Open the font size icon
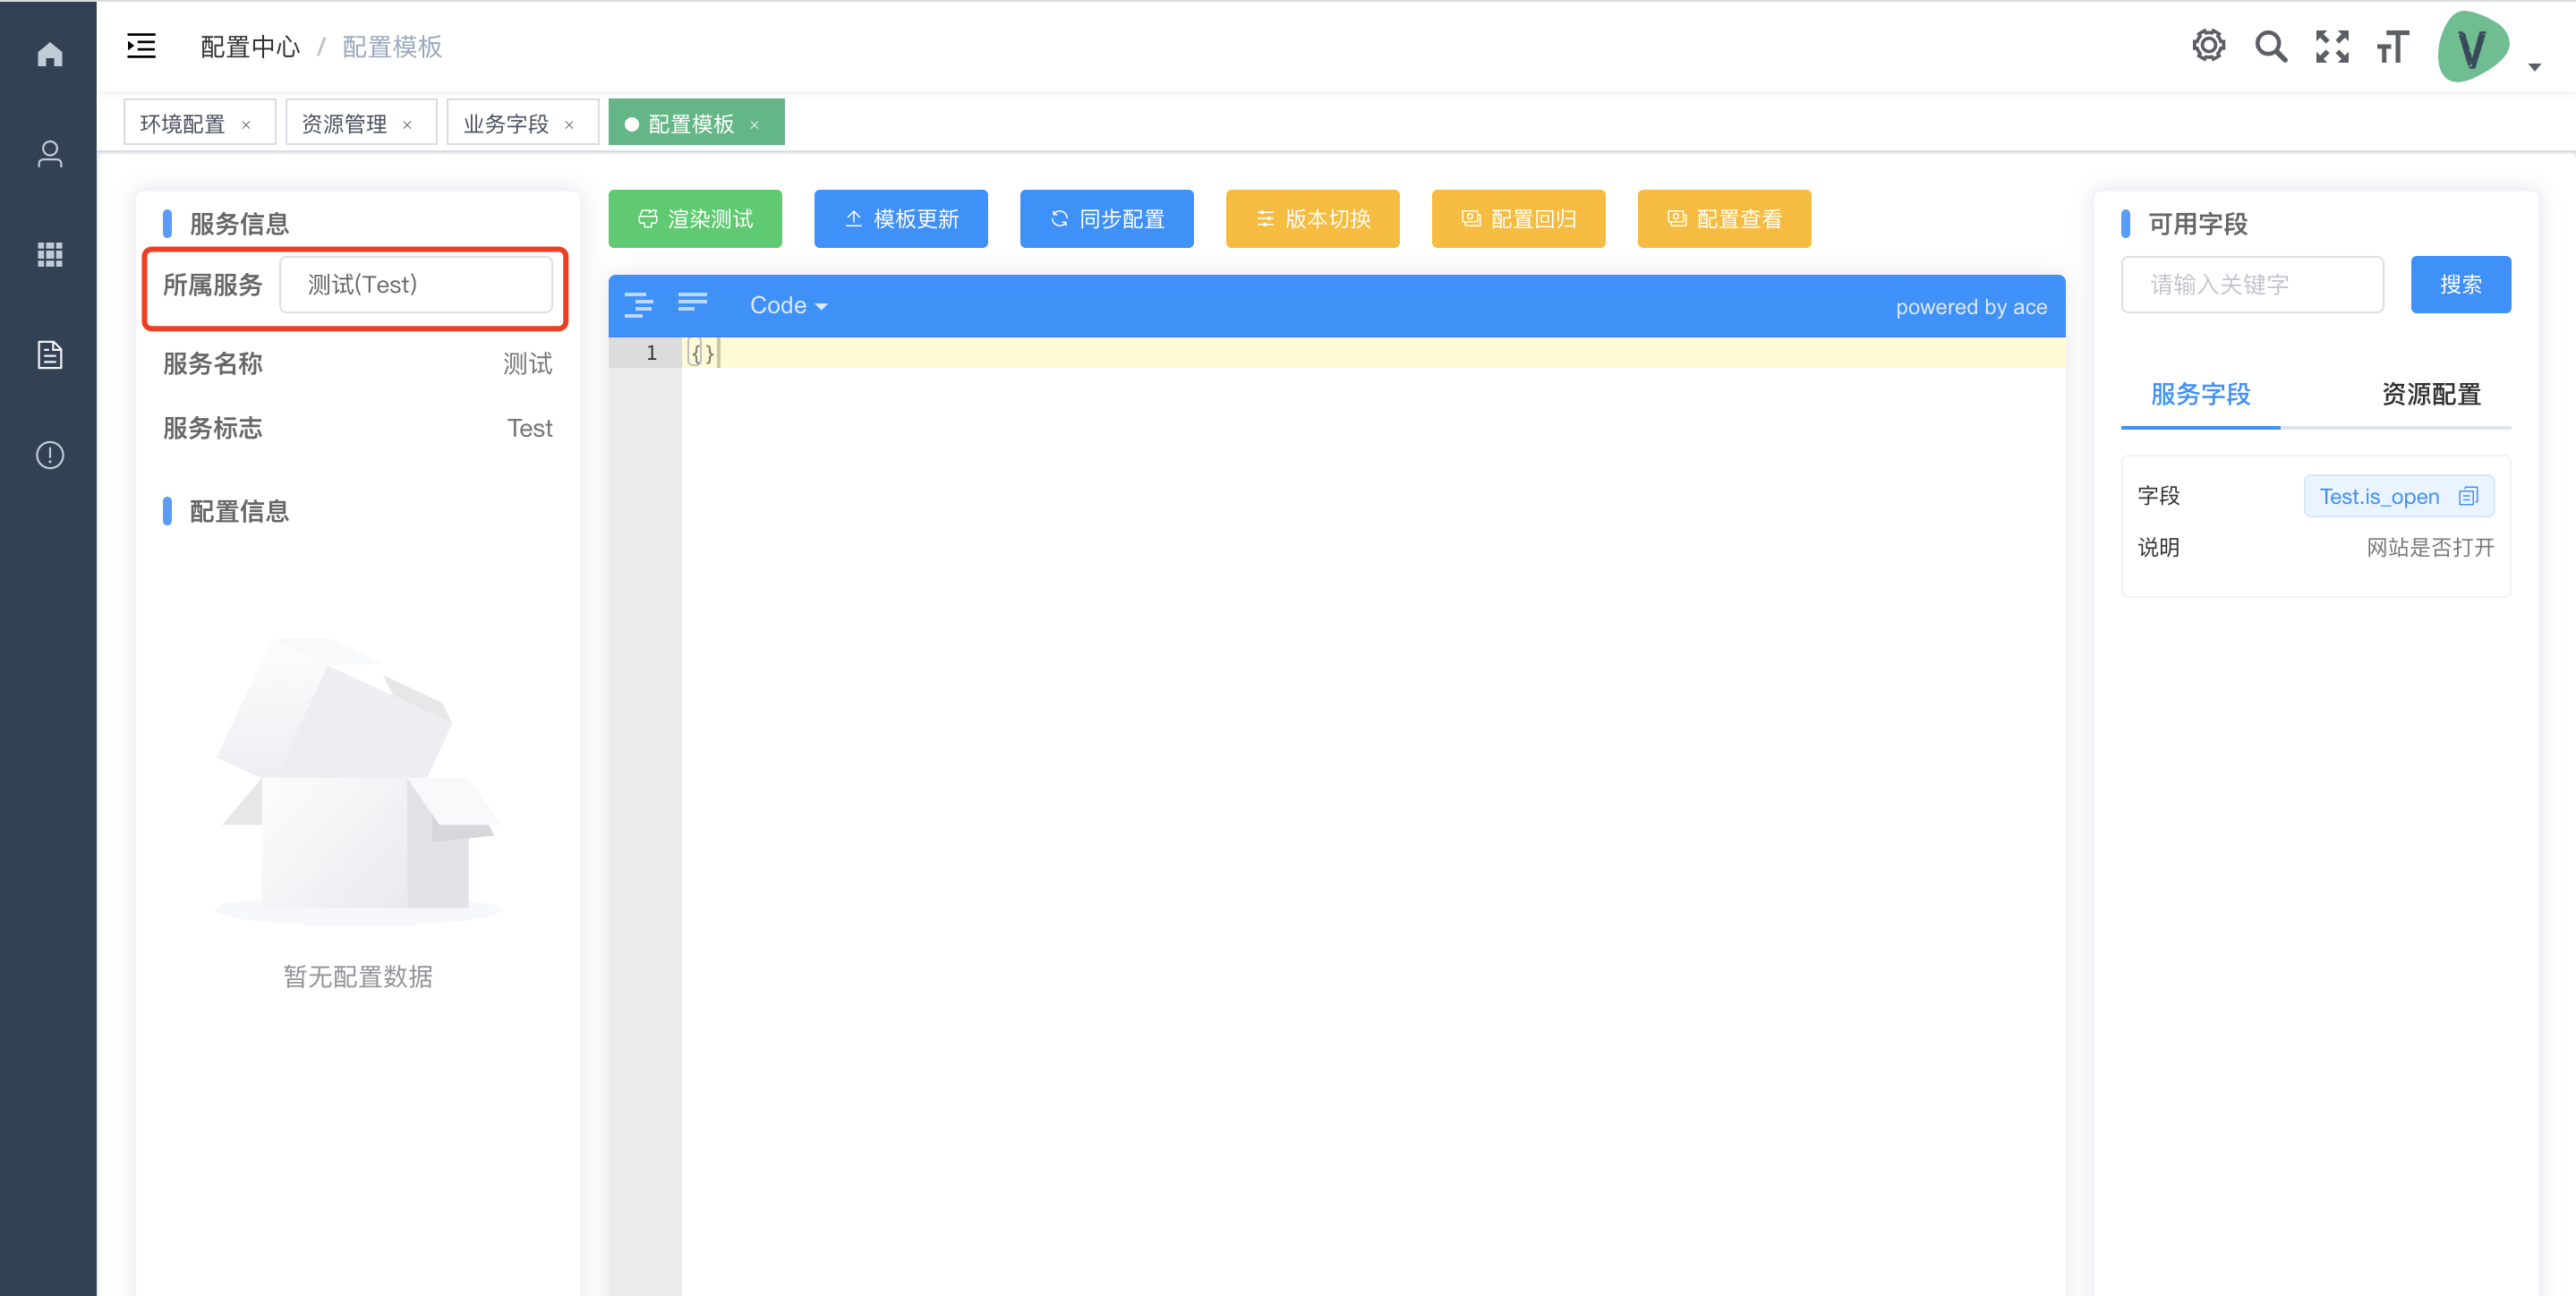Viewport: 2576px width, 1296px height. coord(2393,46)
